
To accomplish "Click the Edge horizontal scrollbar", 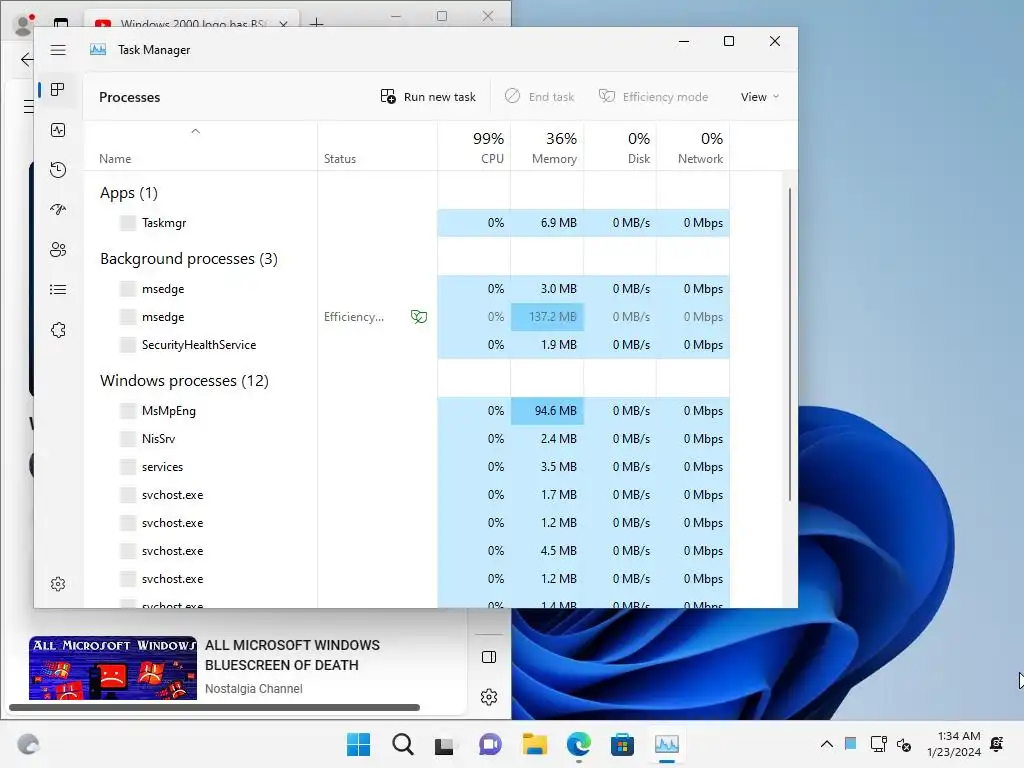I will pos(214,707).
